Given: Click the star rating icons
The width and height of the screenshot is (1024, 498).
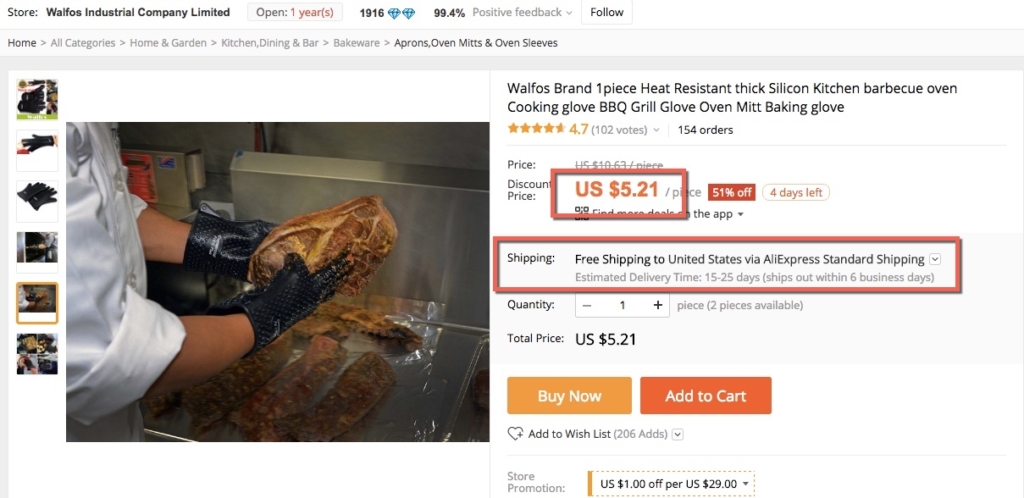Looking at the screenshot, I should click(x=536, y=129).
